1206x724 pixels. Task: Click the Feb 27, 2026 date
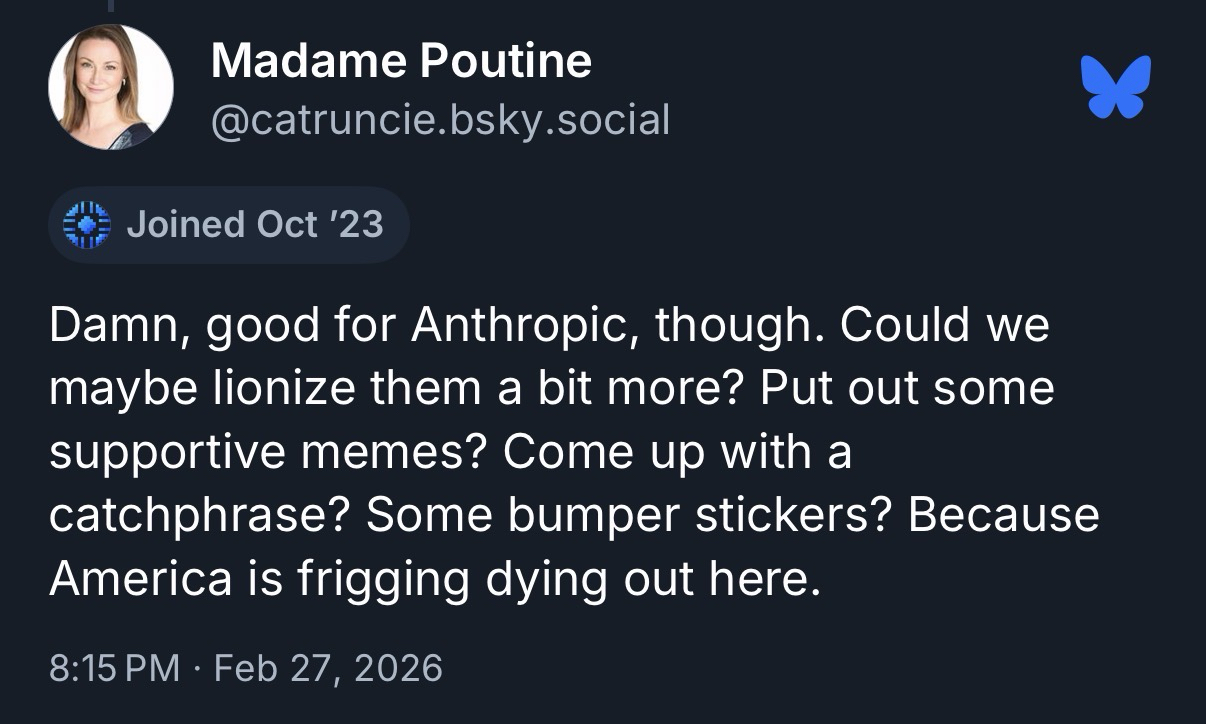[x=328, y=666]
